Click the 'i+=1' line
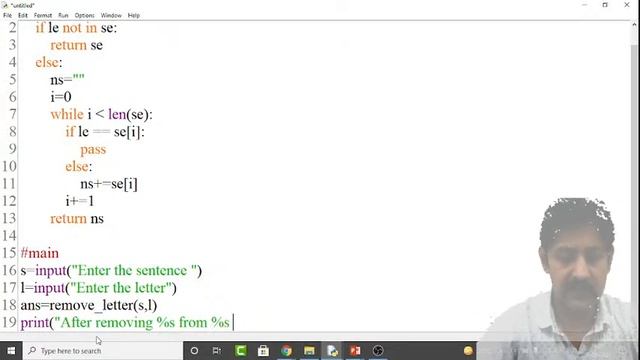 tap(80, 201)
